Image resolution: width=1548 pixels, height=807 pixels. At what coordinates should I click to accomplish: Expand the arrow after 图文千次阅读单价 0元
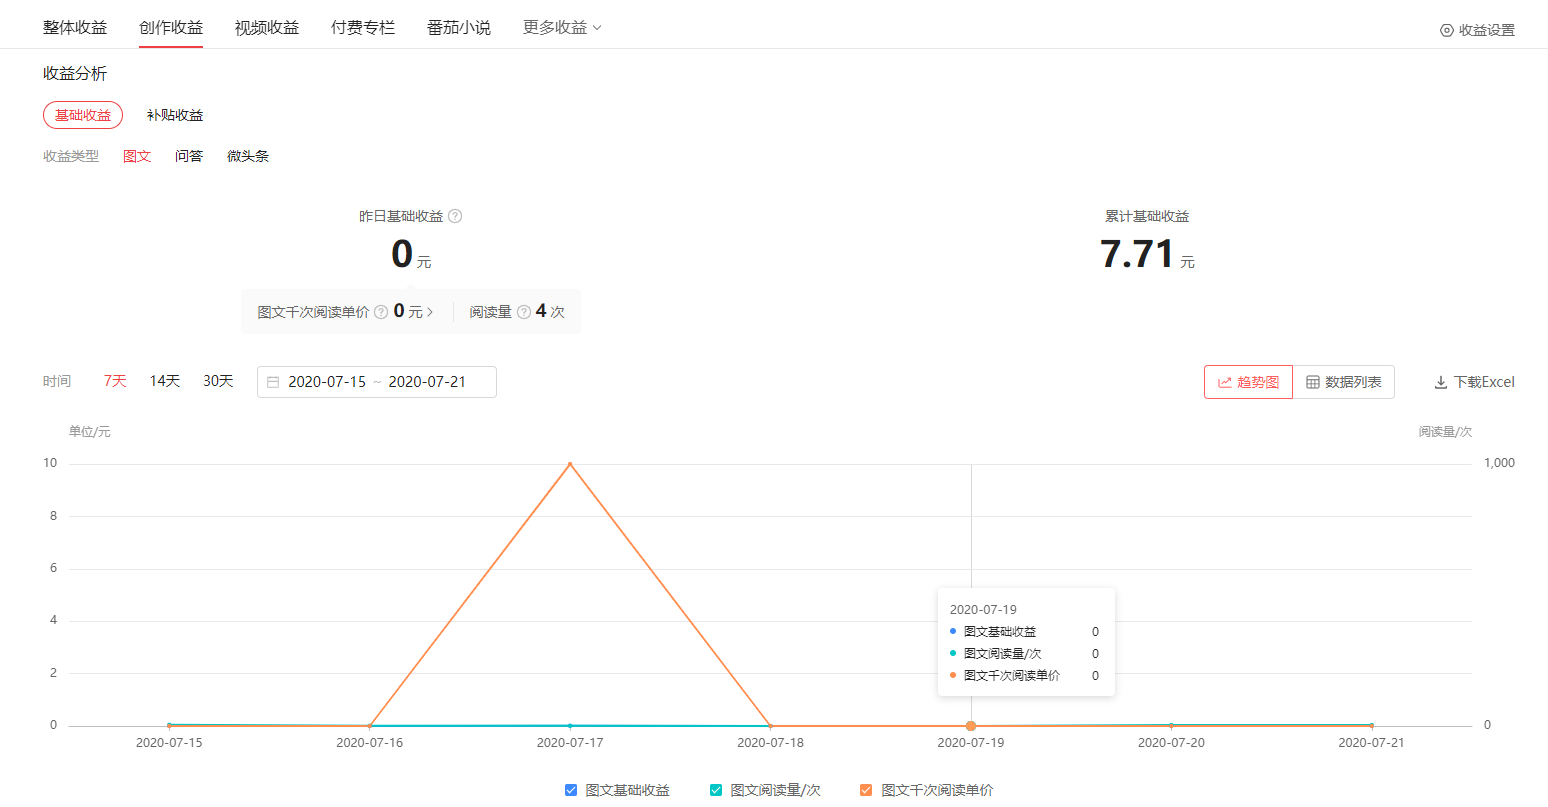click(431, 311)
